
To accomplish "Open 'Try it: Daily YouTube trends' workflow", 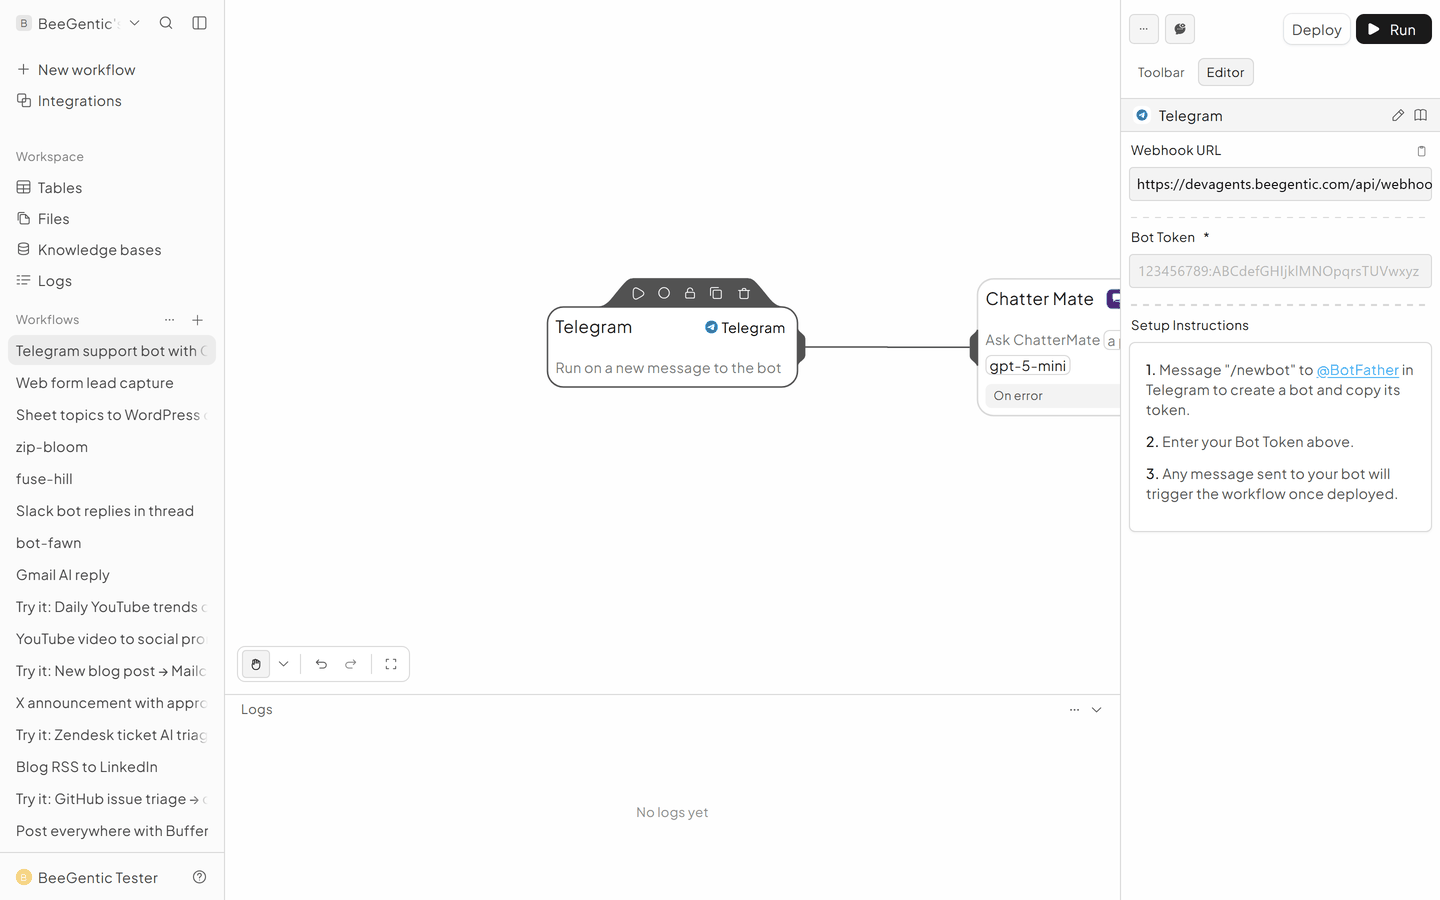I will [x=112, y=607].
